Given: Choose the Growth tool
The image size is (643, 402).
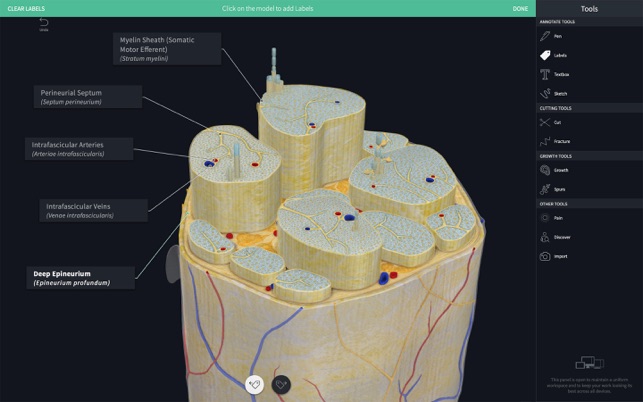Looking at the screenshot, I should (560, 170).
